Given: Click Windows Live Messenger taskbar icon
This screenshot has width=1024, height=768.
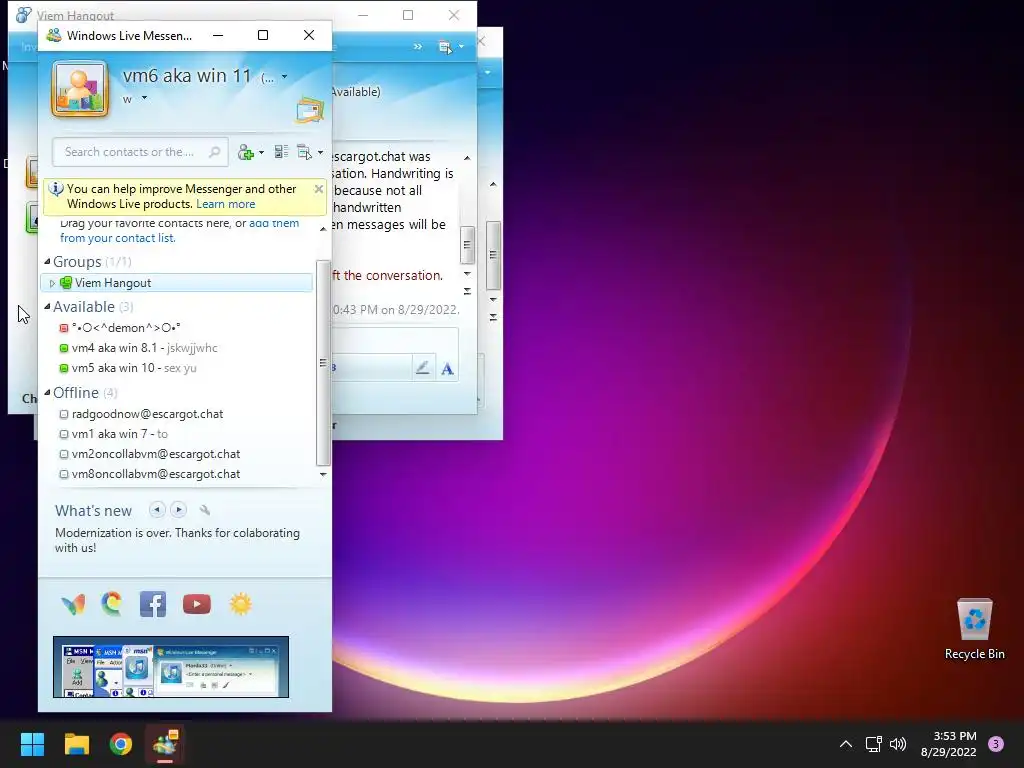Looking at the screenshot, I should (x=165, y=744).
